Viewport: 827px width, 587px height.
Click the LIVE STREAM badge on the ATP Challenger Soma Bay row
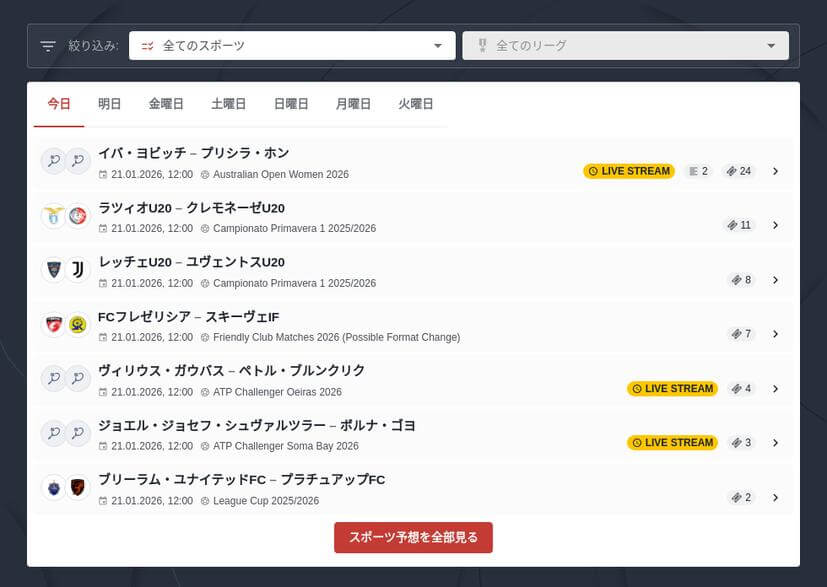[674, 443]
